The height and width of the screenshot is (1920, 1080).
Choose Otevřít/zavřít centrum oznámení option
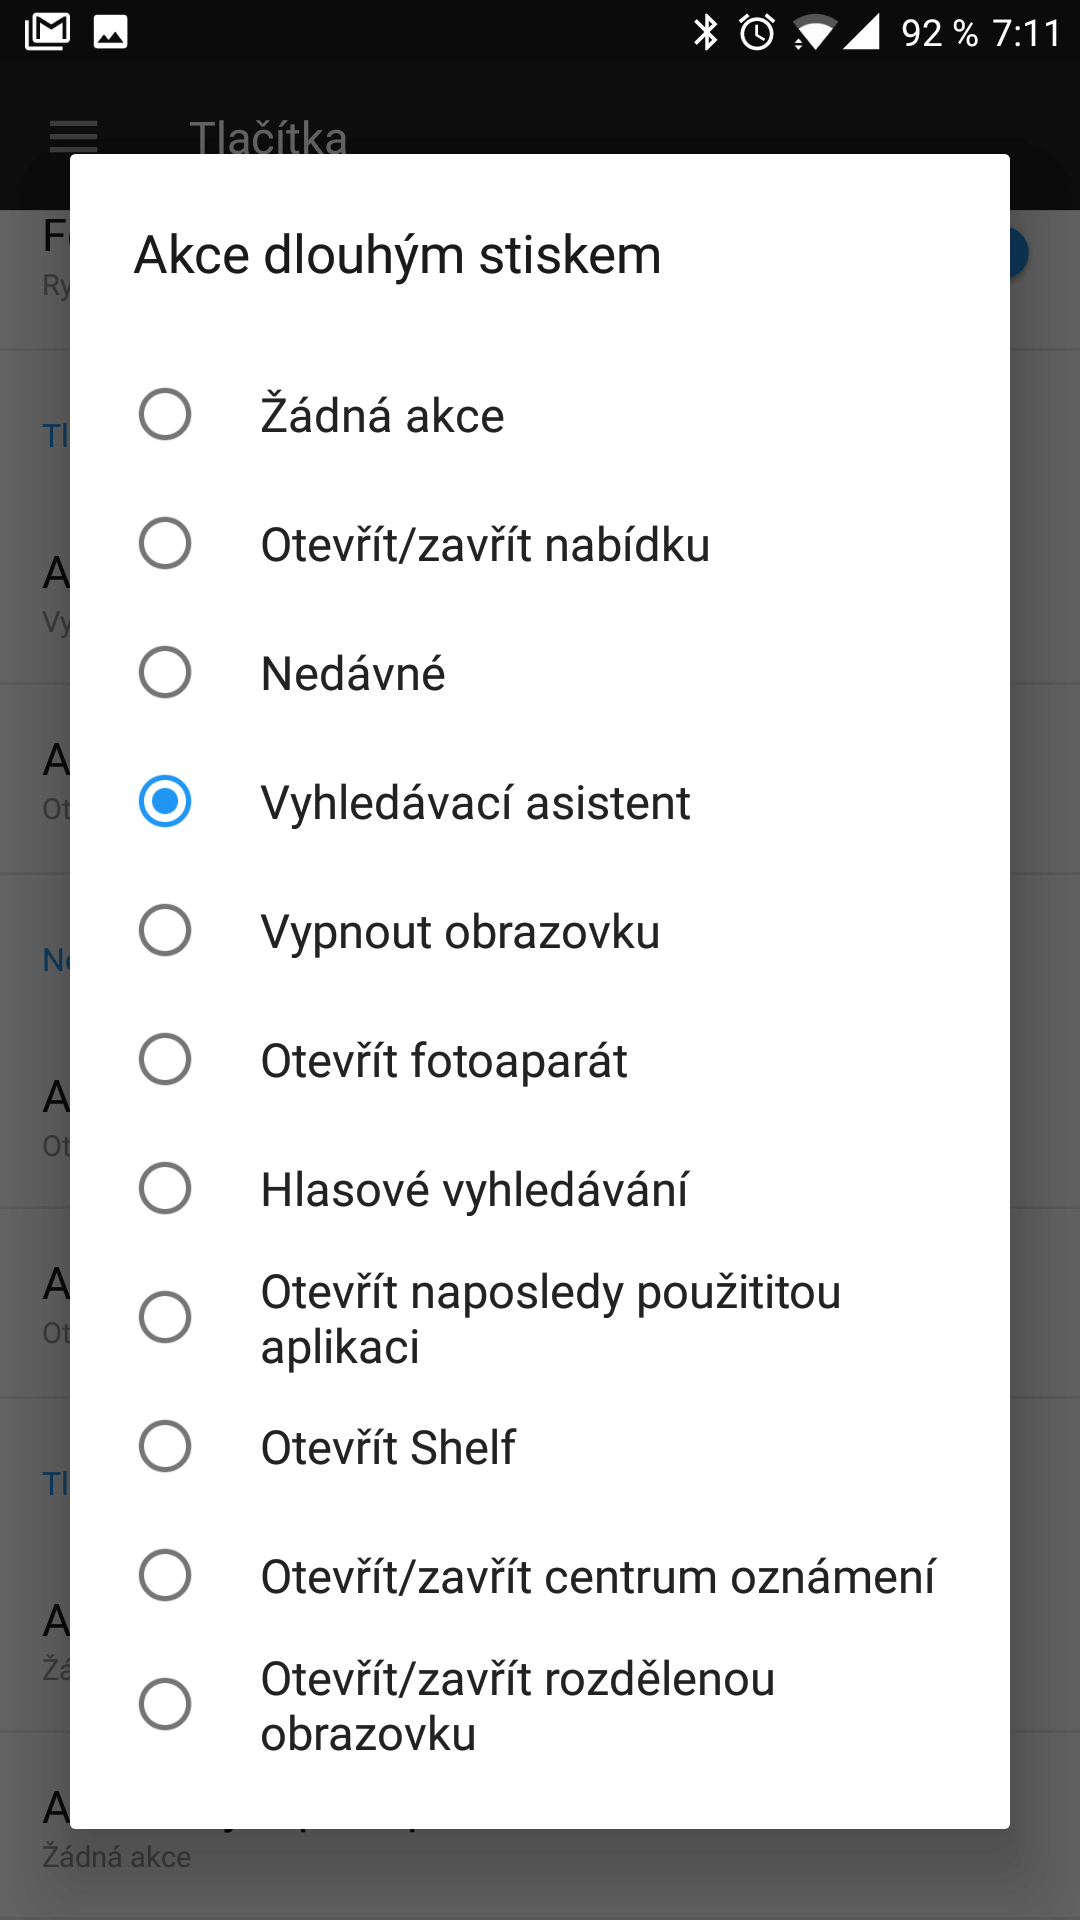point(165,1576)
